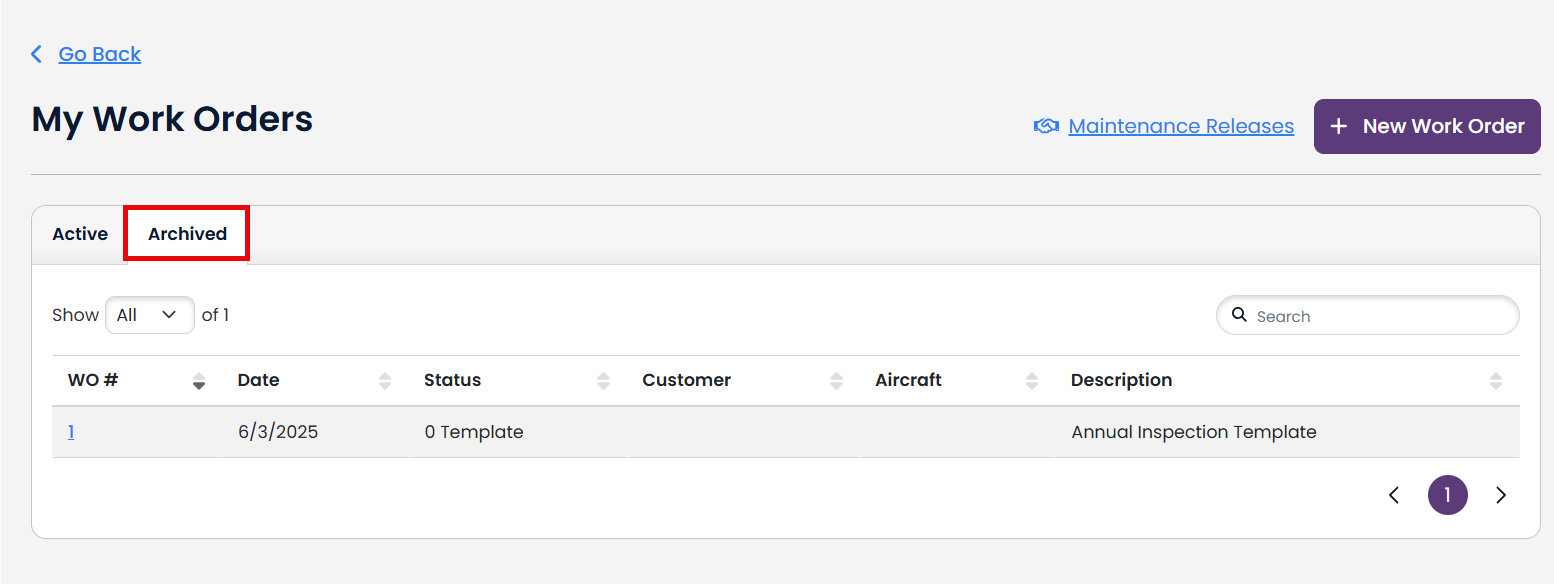This screenshot has width=1554, height=584.
Task: Sort by Status column arrows
Action: point(603,380)
